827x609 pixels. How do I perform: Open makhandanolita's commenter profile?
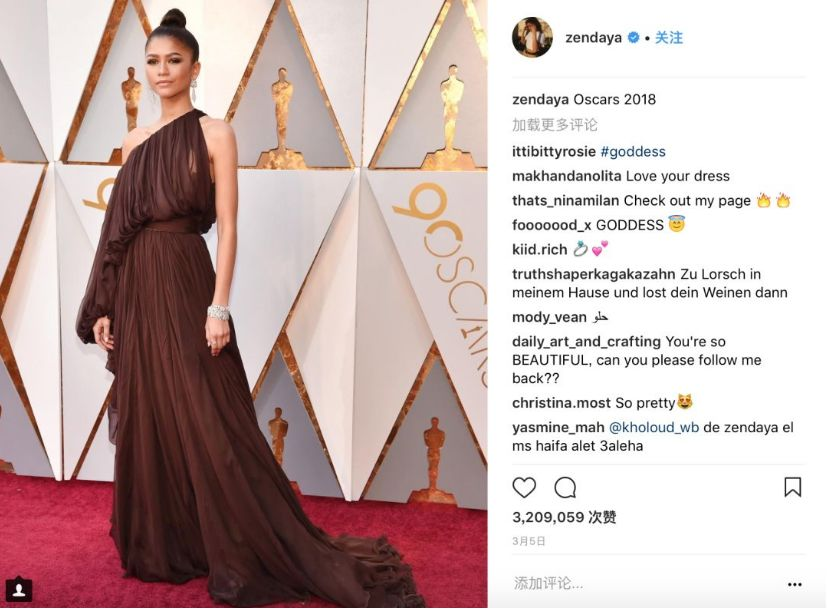point(566,176)
